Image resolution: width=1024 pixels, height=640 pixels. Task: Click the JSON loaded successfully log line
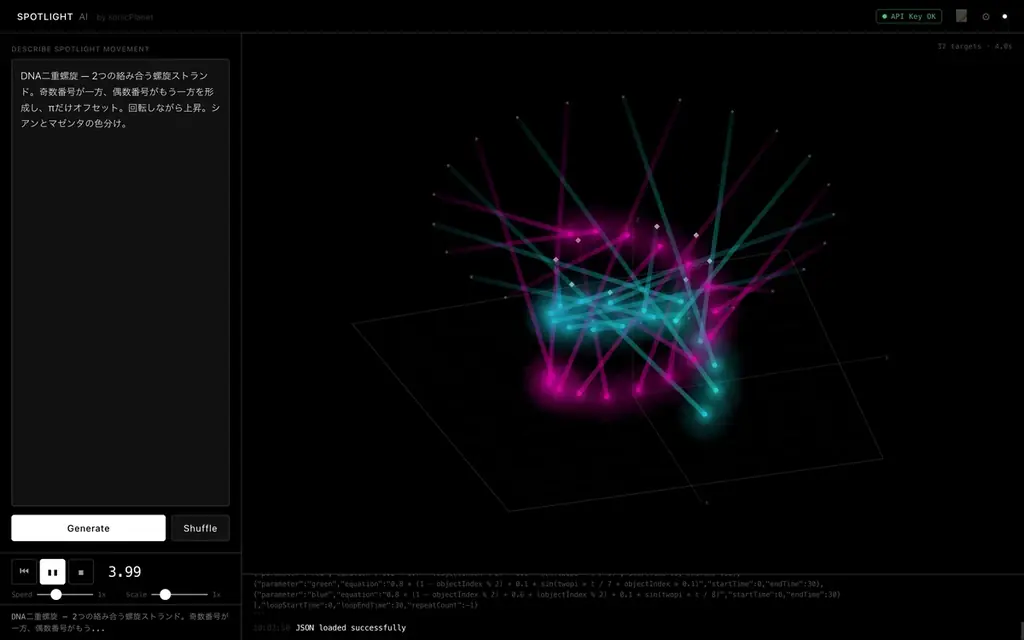[349, 627]
